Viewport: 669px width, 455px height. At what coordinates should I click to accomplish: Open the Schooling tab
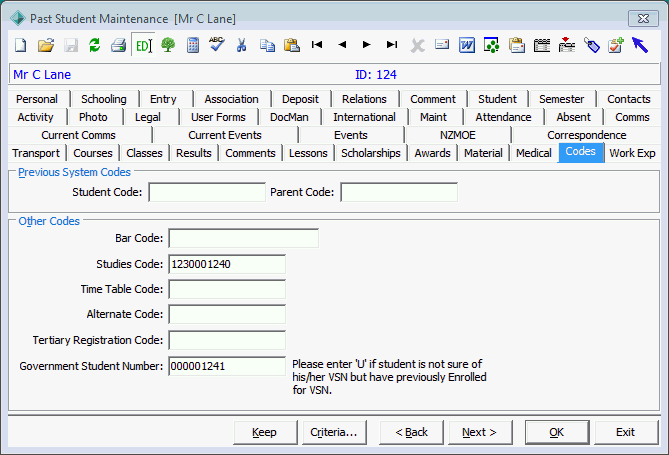pyautogui.click(x=104, y=99)
